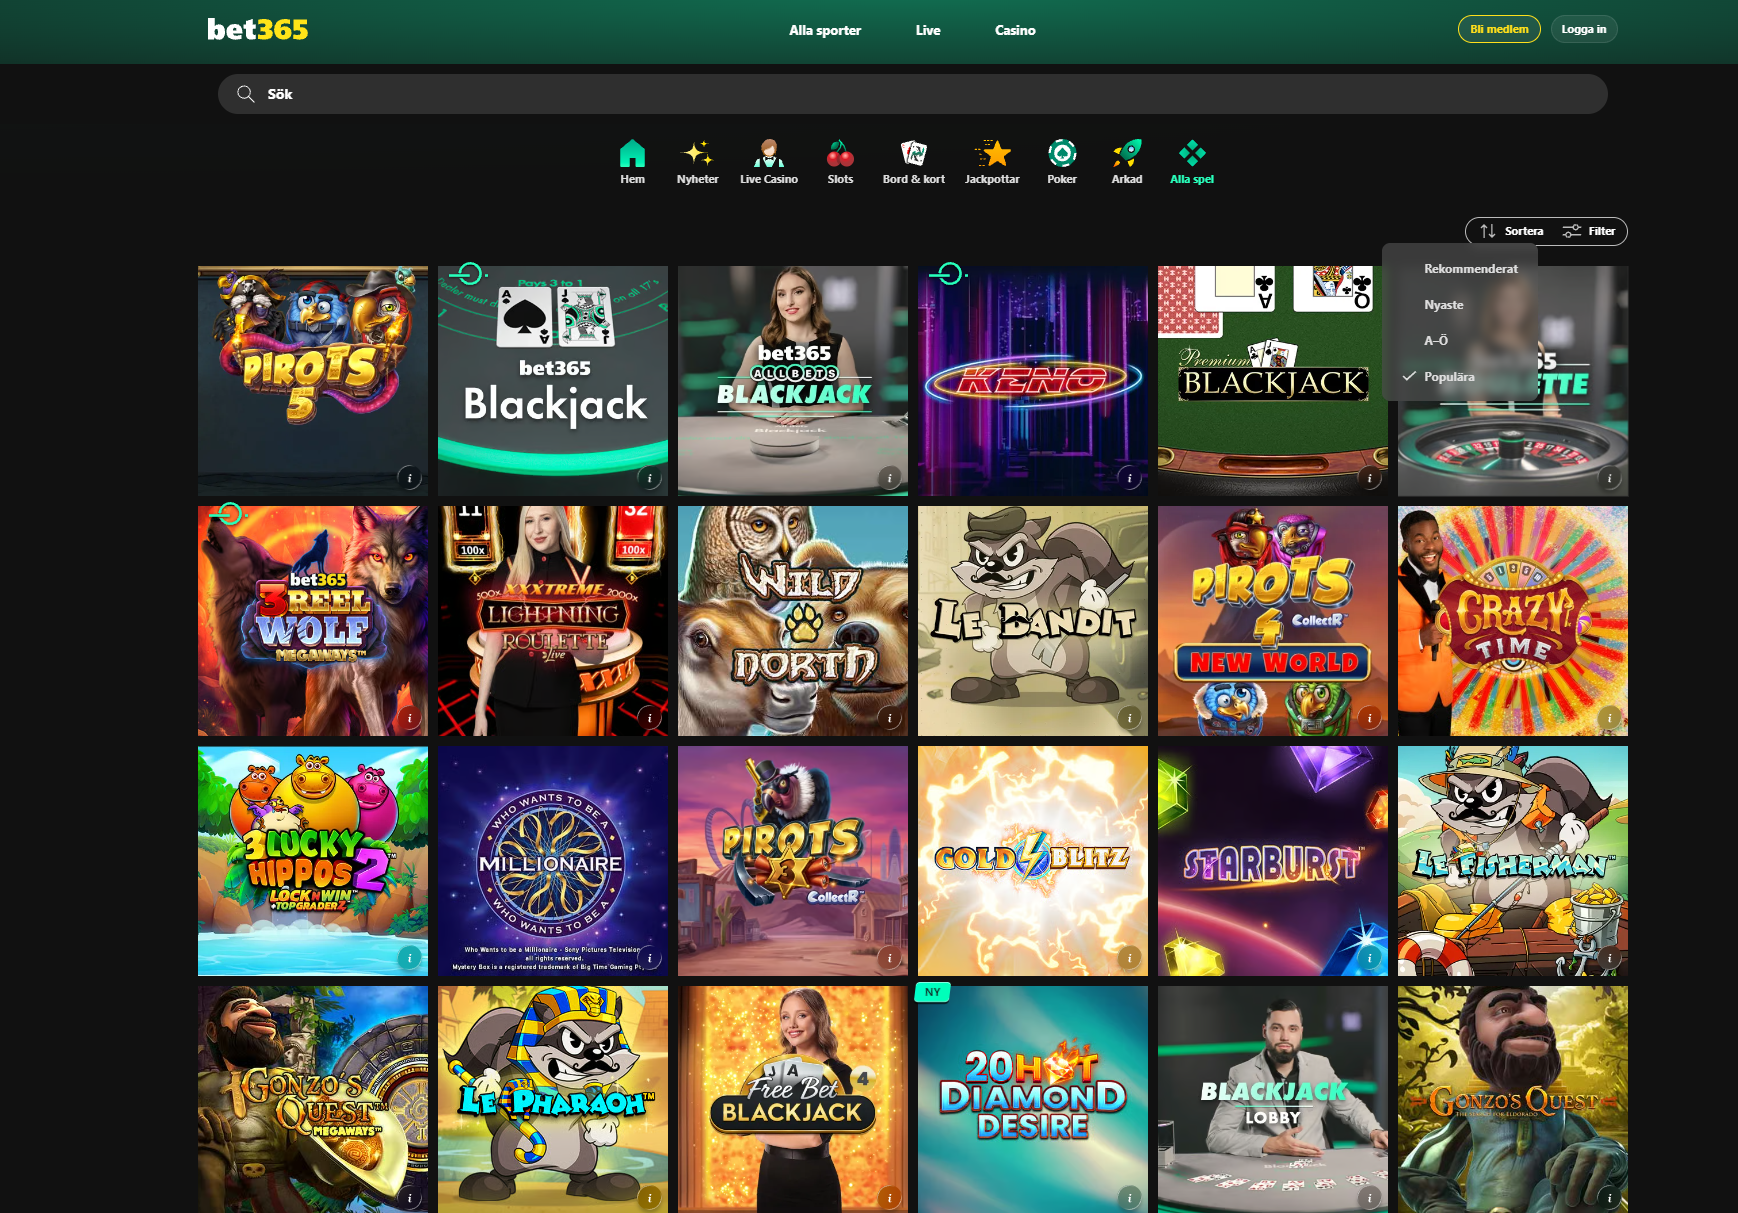
Task: Sort games alphabetically A–Ö
Action: pyautogui.click(x=1436, y=341)
